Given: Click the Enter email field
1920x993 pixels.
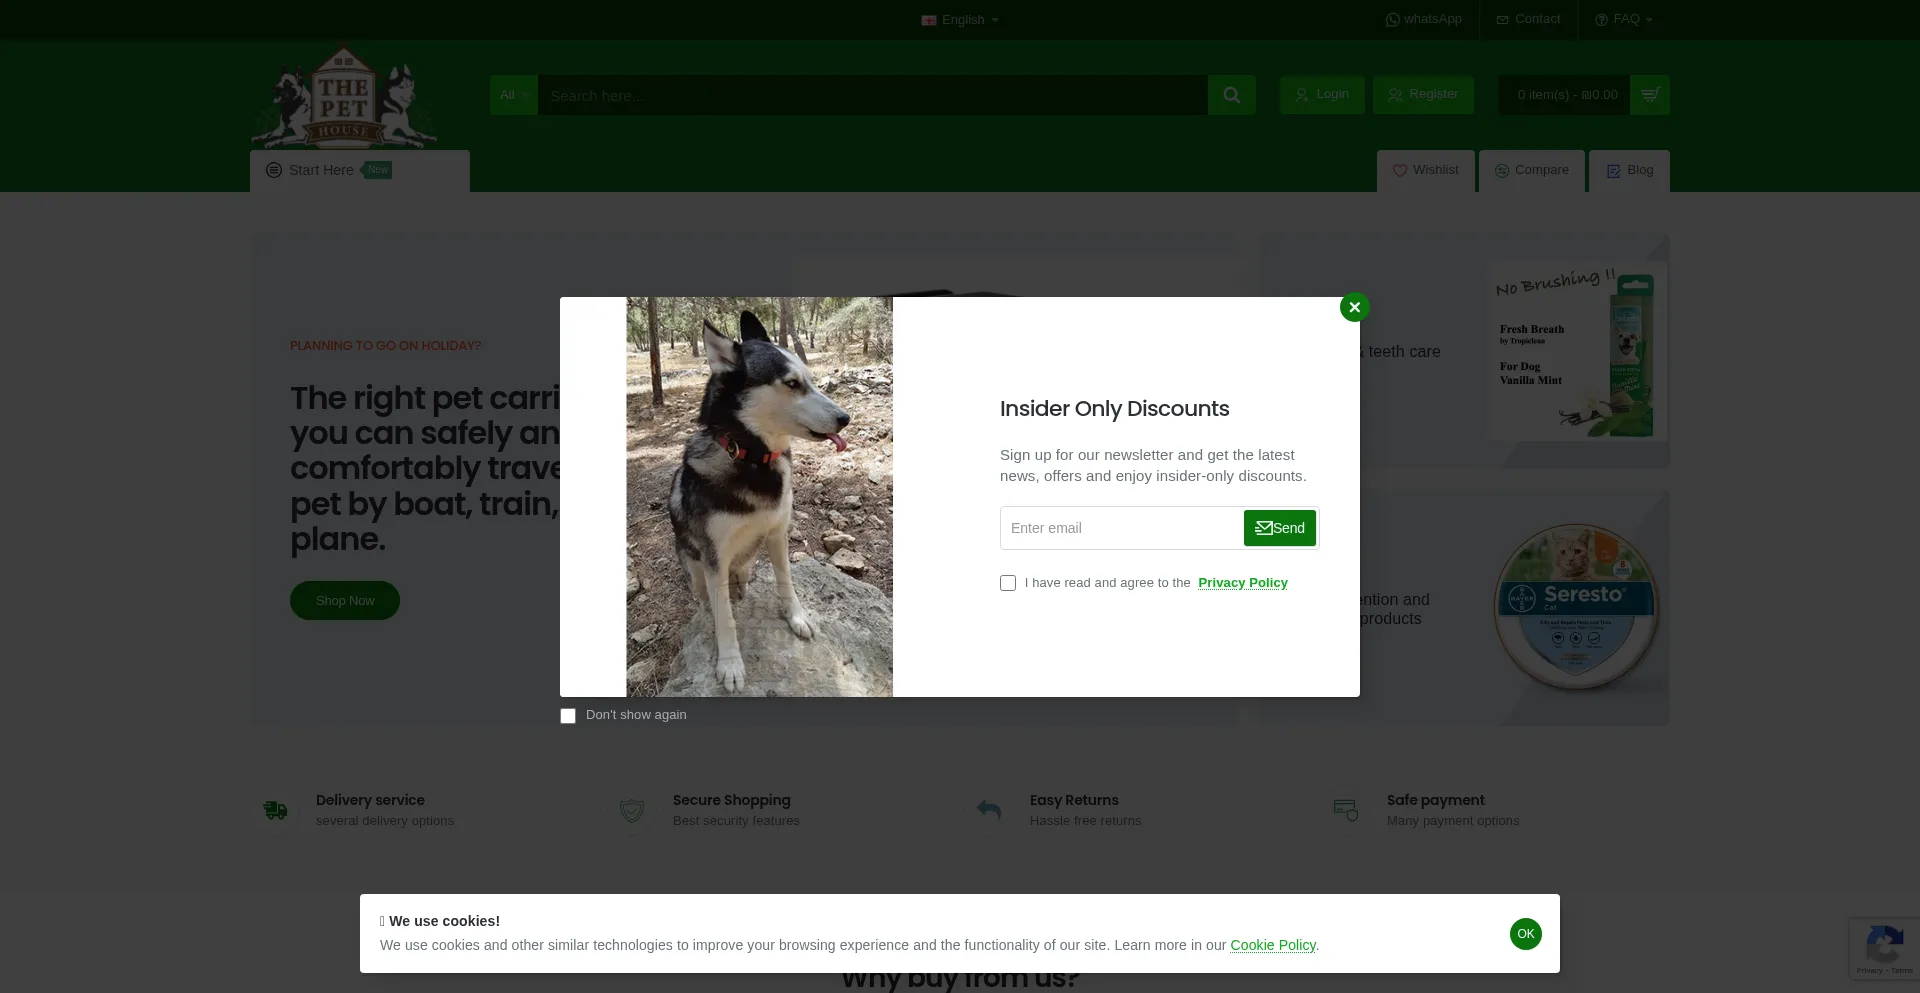Looking at the screenshot, I should click(x=1120, y=528).
